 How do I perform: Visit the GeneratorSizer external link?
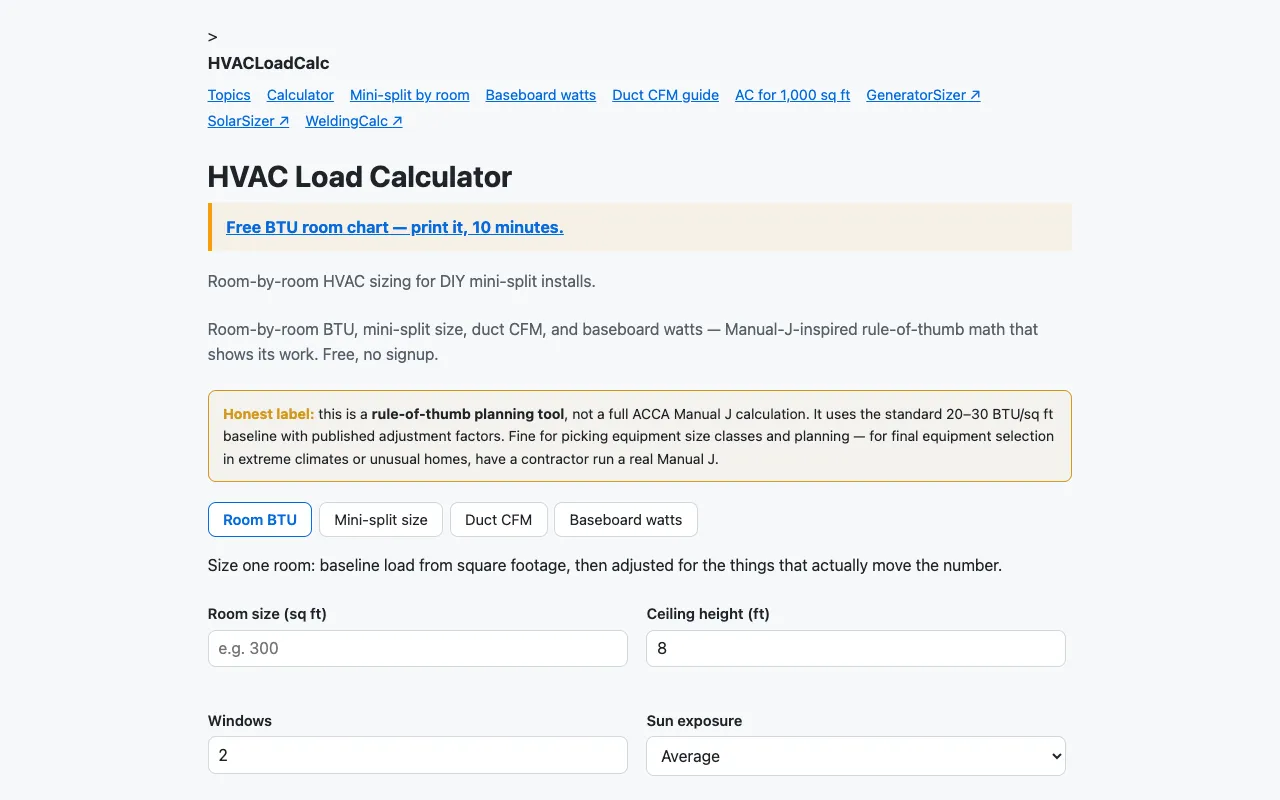click(x=924, y=95)
